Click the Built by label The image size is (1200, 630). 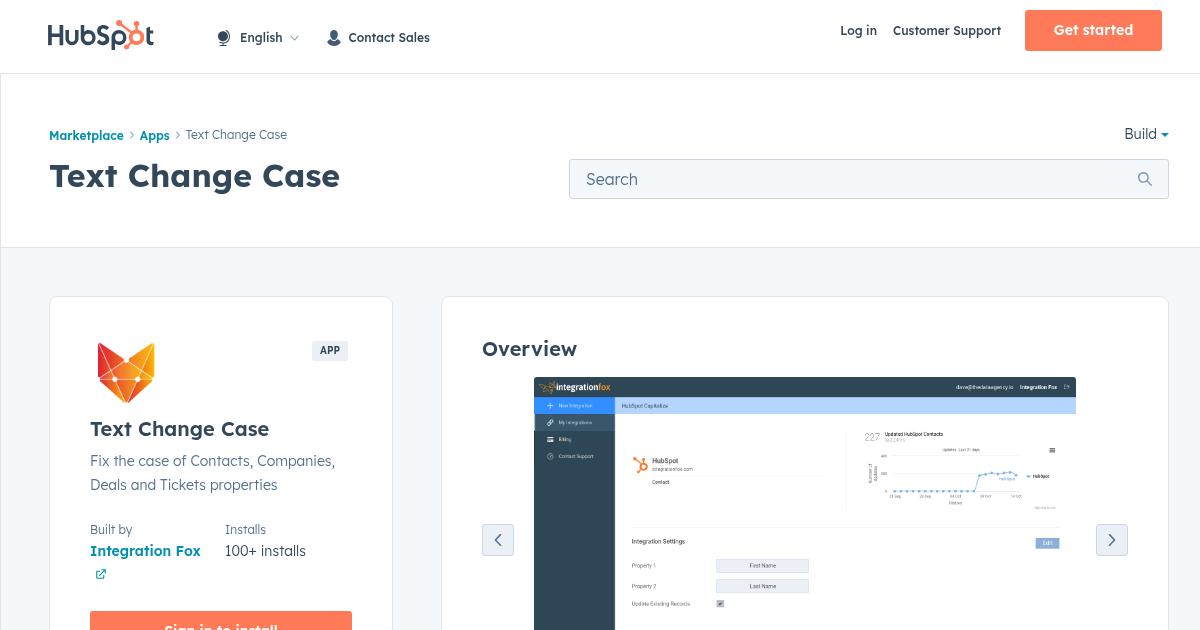(x=111, y=530)
